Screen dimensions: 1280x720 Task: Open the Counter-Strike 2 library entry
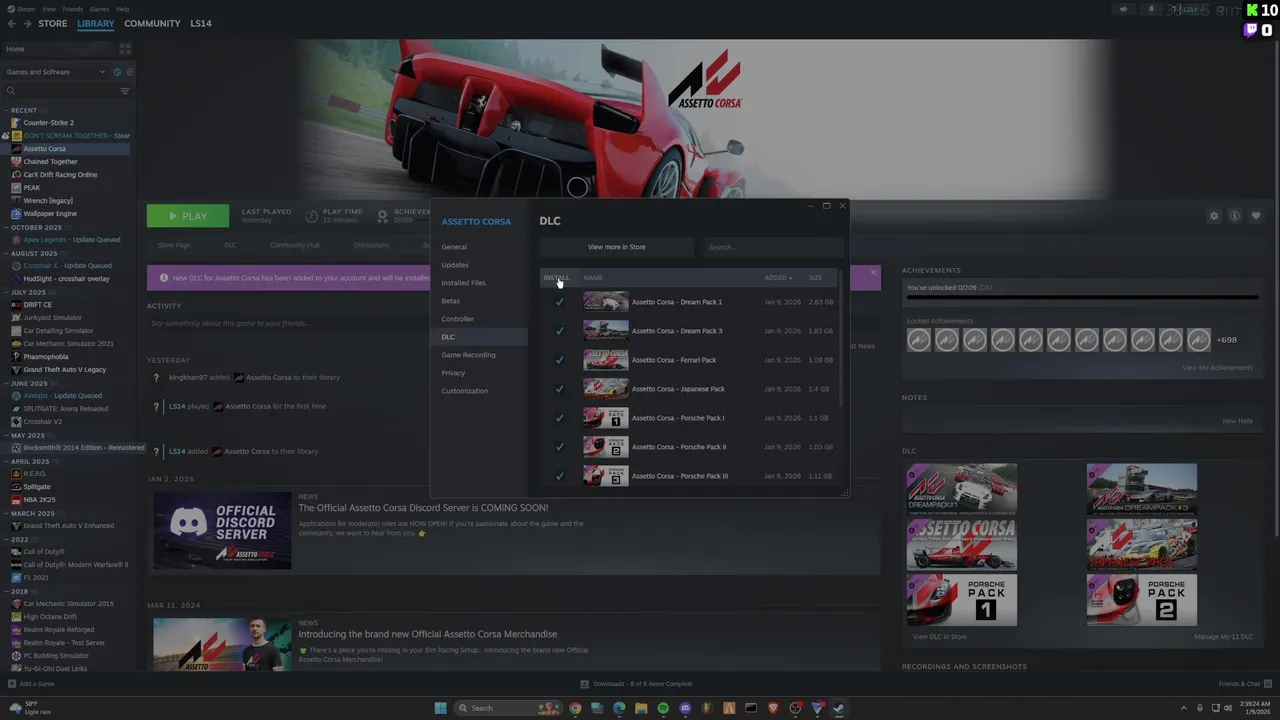[48, 123]
